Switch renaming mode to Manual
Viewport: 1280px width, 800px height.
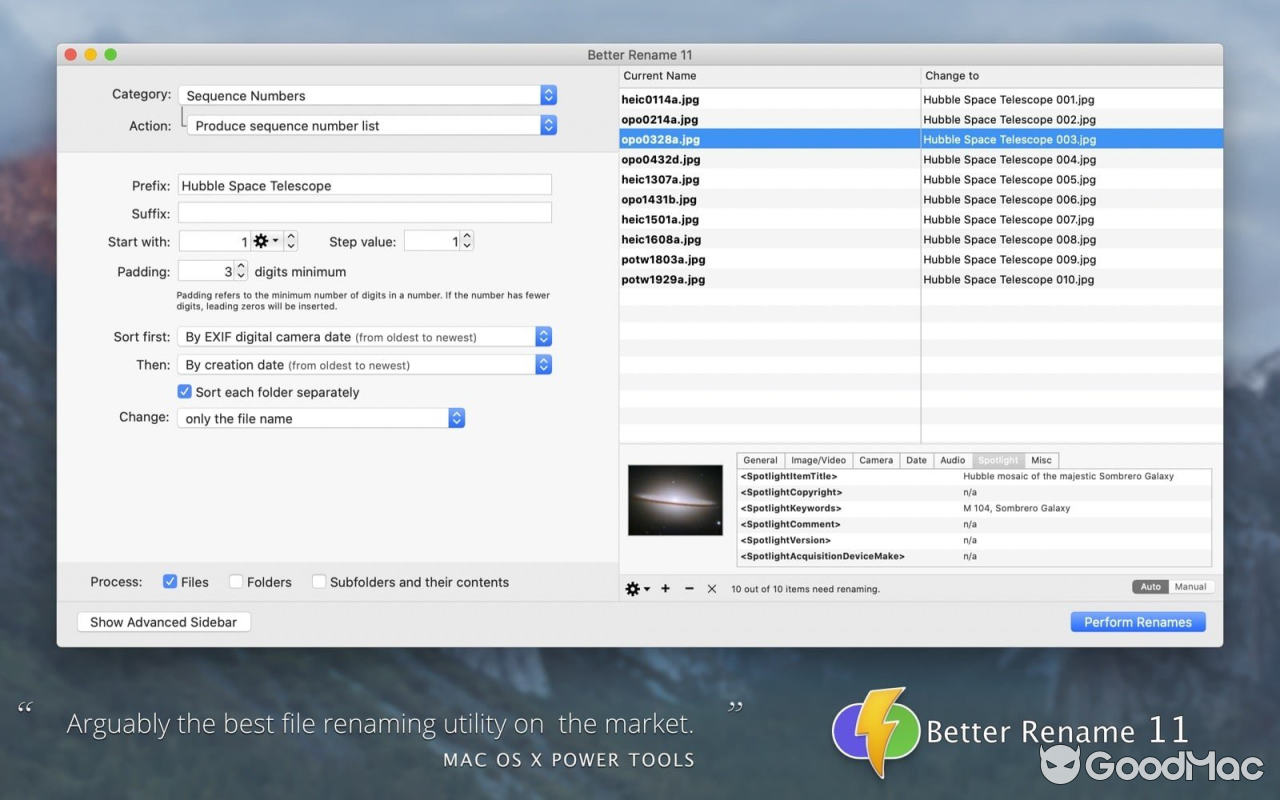[1190, 587]
